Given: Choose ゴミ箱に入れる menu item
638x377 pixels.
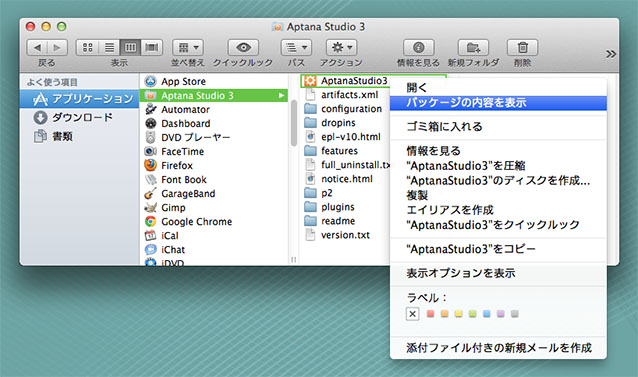Looking at the screenshot, I should (x=498, y=126).
